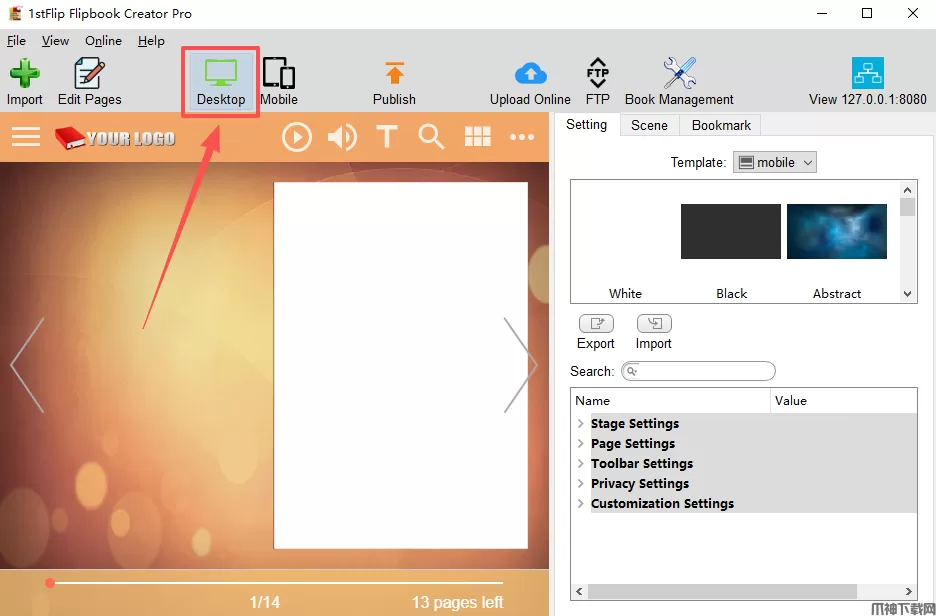Image resolution: width=936 pixels, height=616 pixels.
Task: Expand Stage Settings tree node
Action: click(x=581, y=424)
